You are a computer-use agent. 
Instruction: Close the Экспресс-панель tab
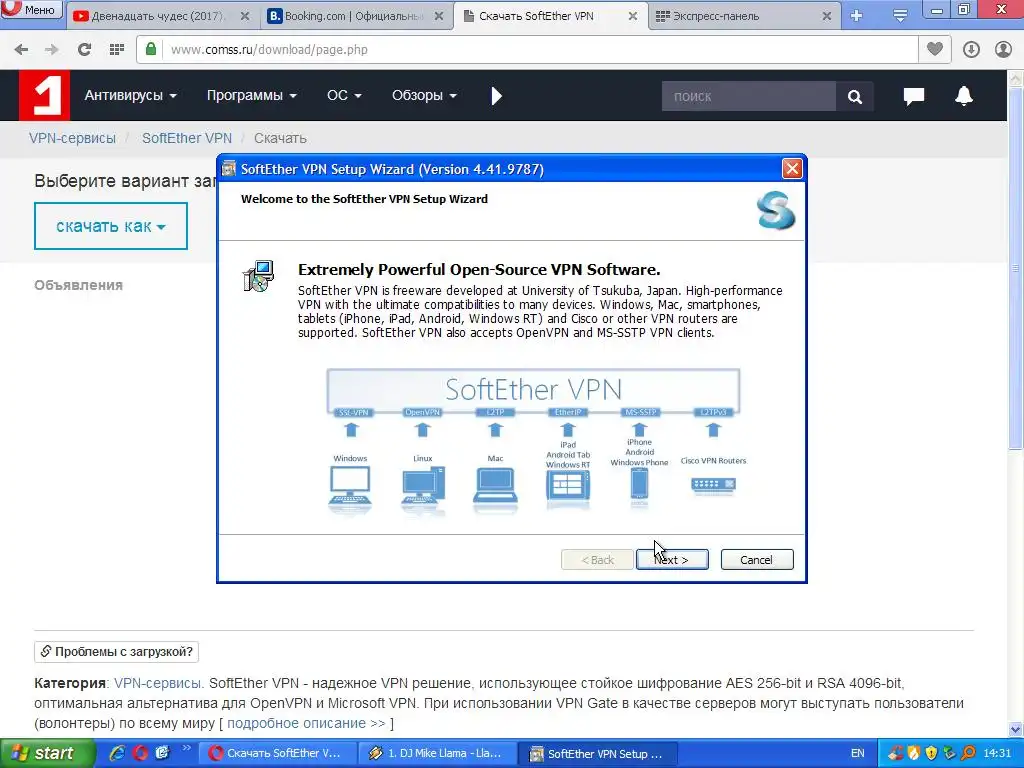tap(827, 16)
